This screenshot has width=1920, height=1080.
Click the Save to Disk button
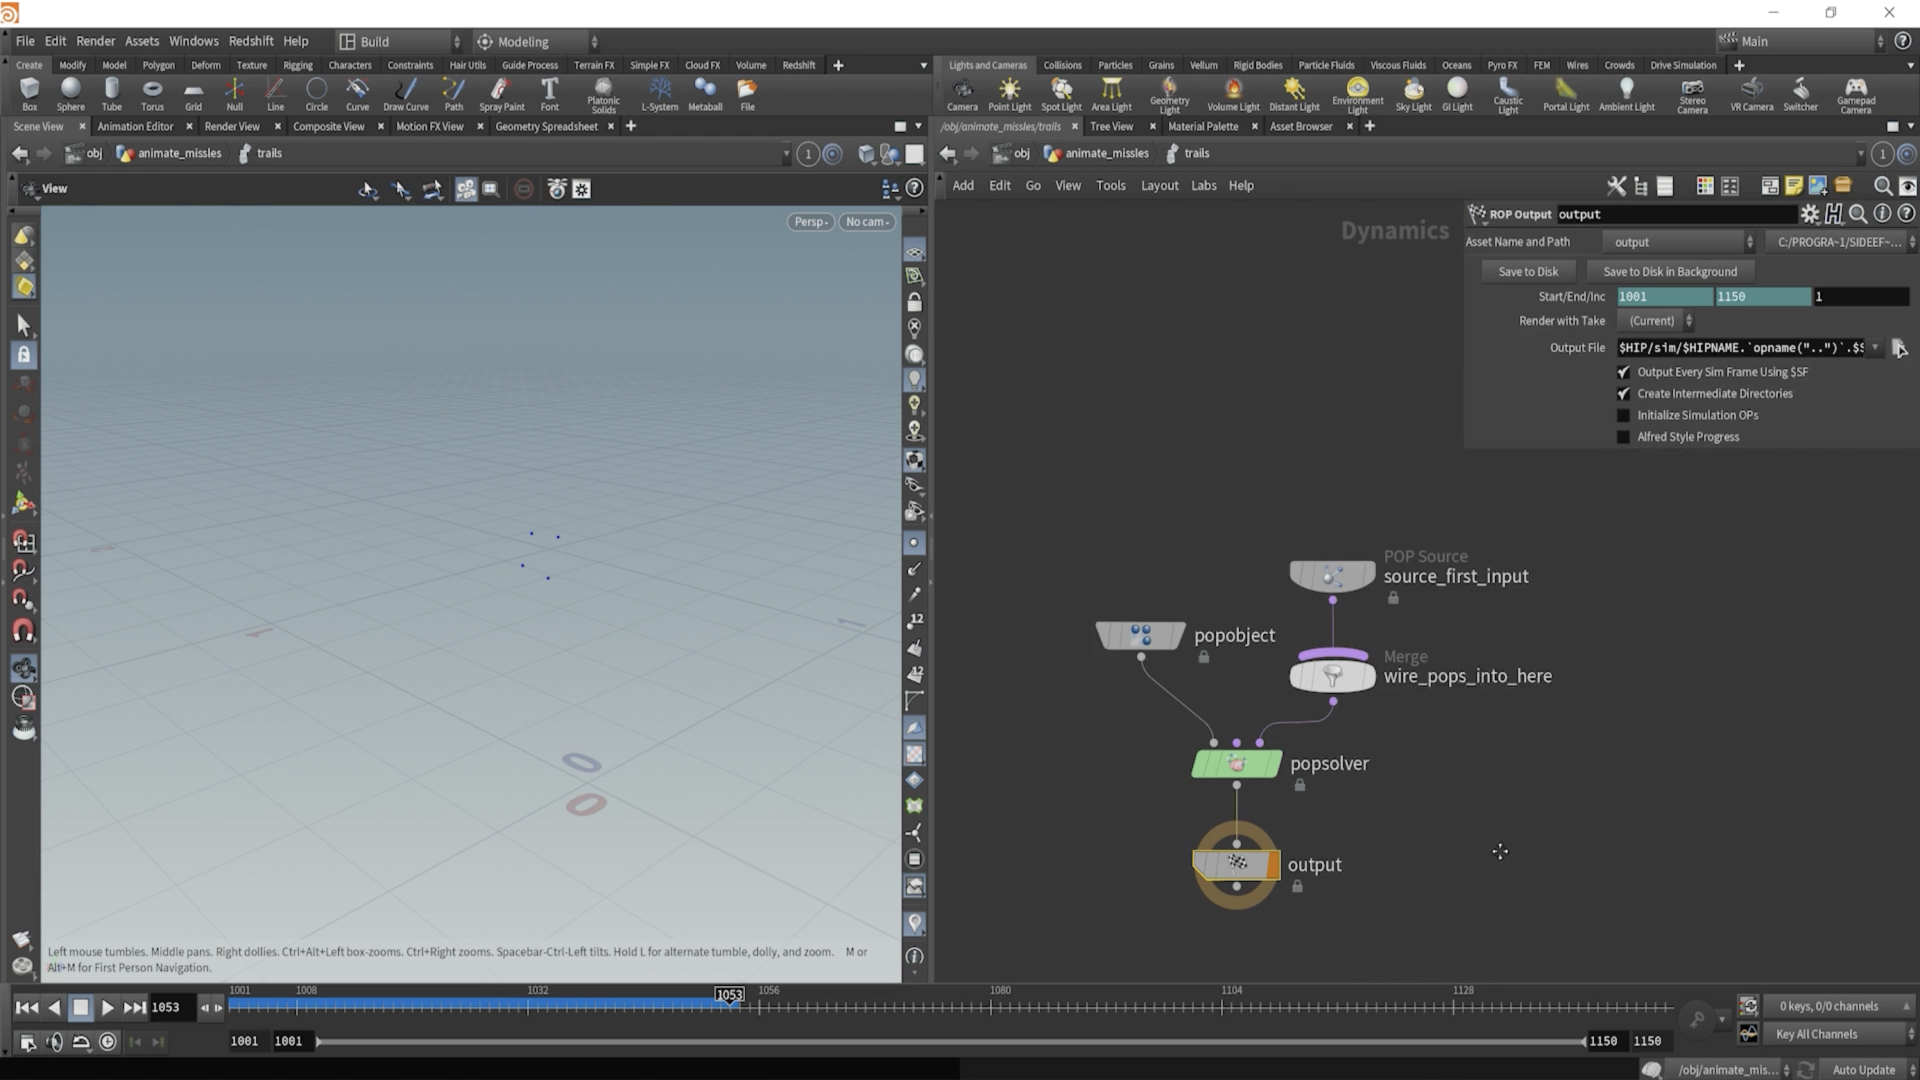click(1527, 272)
